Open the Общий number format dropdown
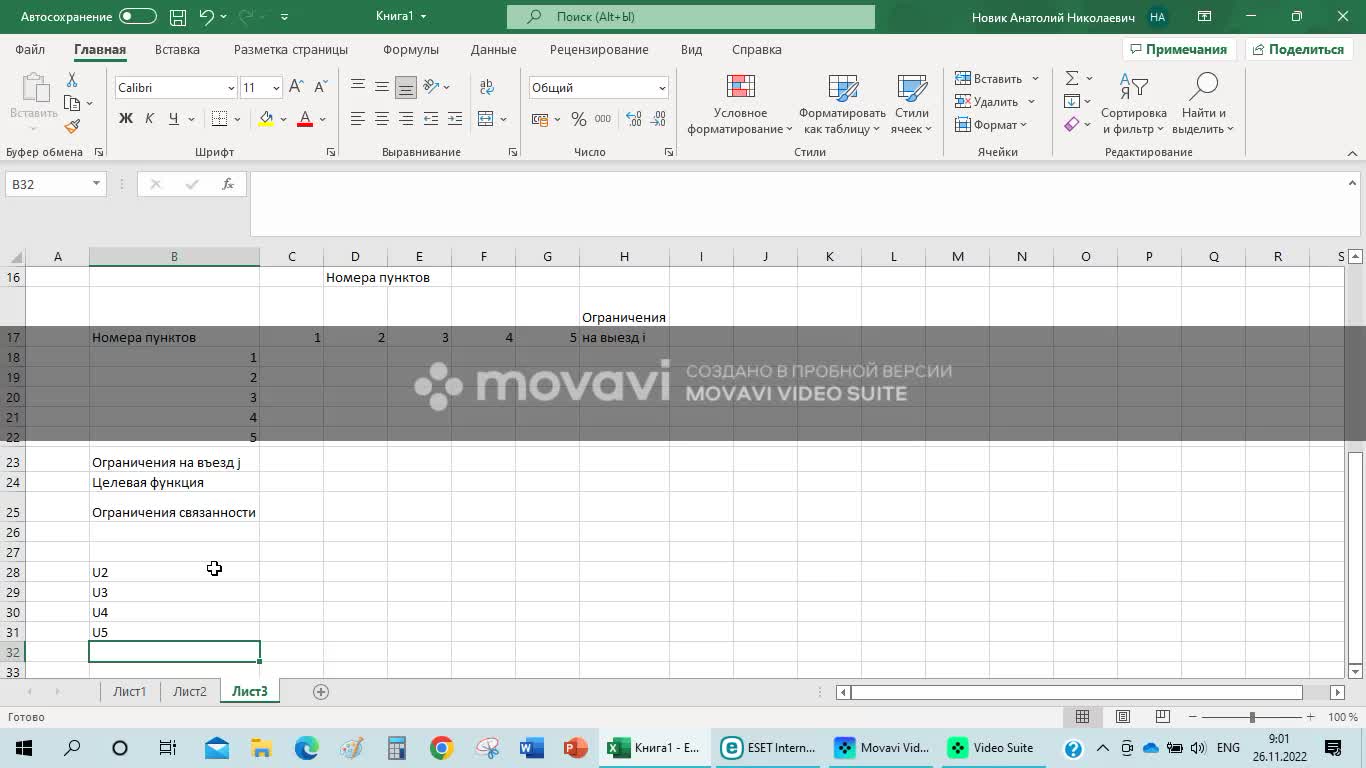Image resolution: width=1366 pixels, height=768 pixels. point(662,88)
